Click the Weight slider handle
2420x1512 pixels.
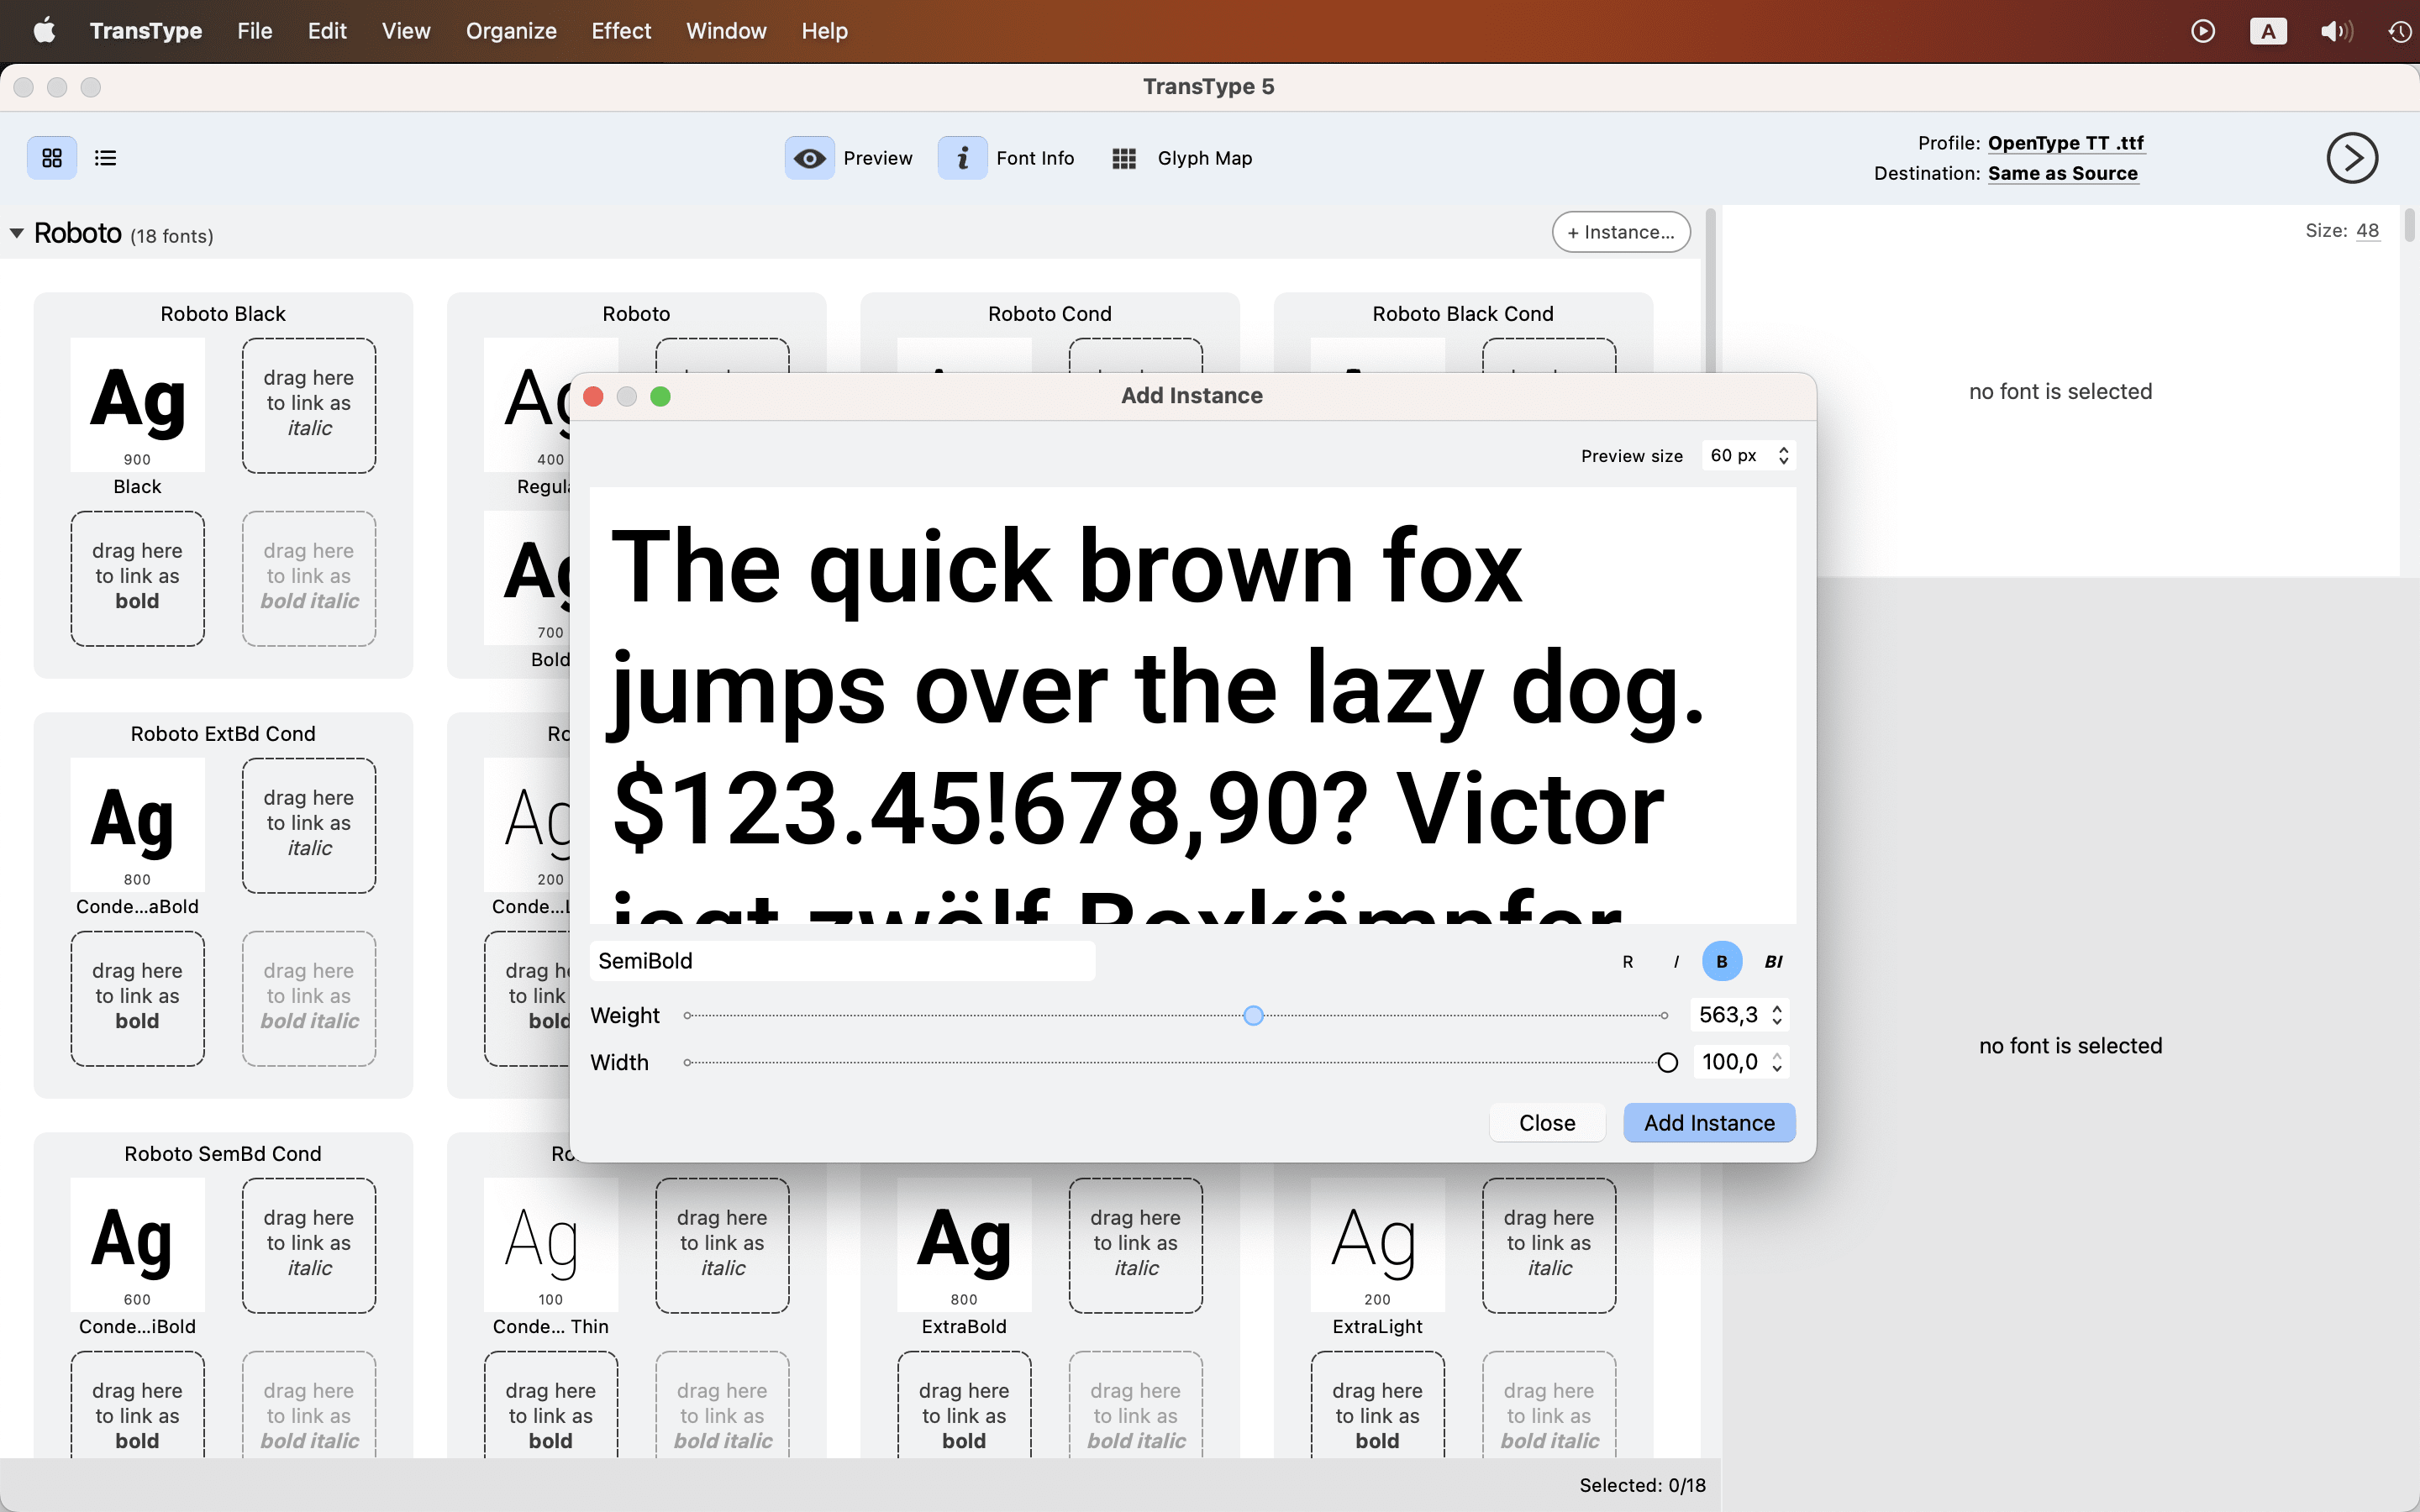(1253, 1016)
